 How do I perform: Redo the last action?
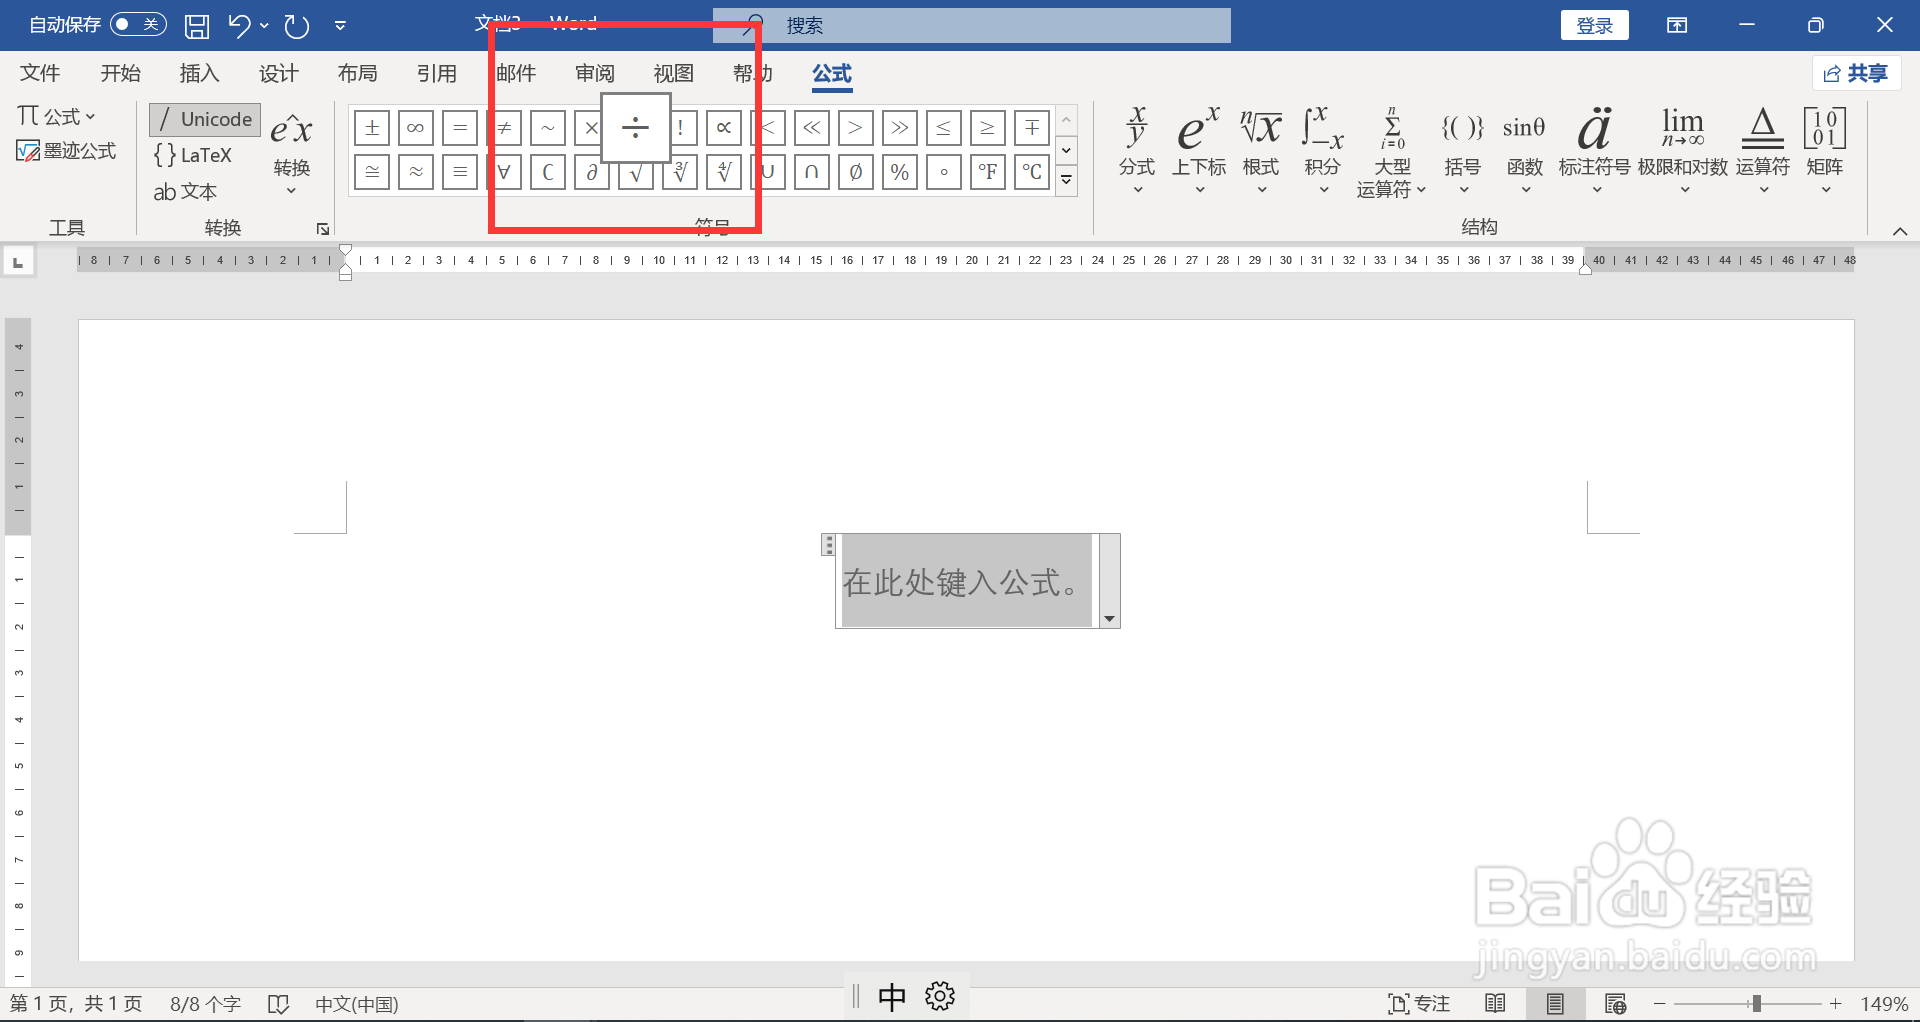(297, 25)
